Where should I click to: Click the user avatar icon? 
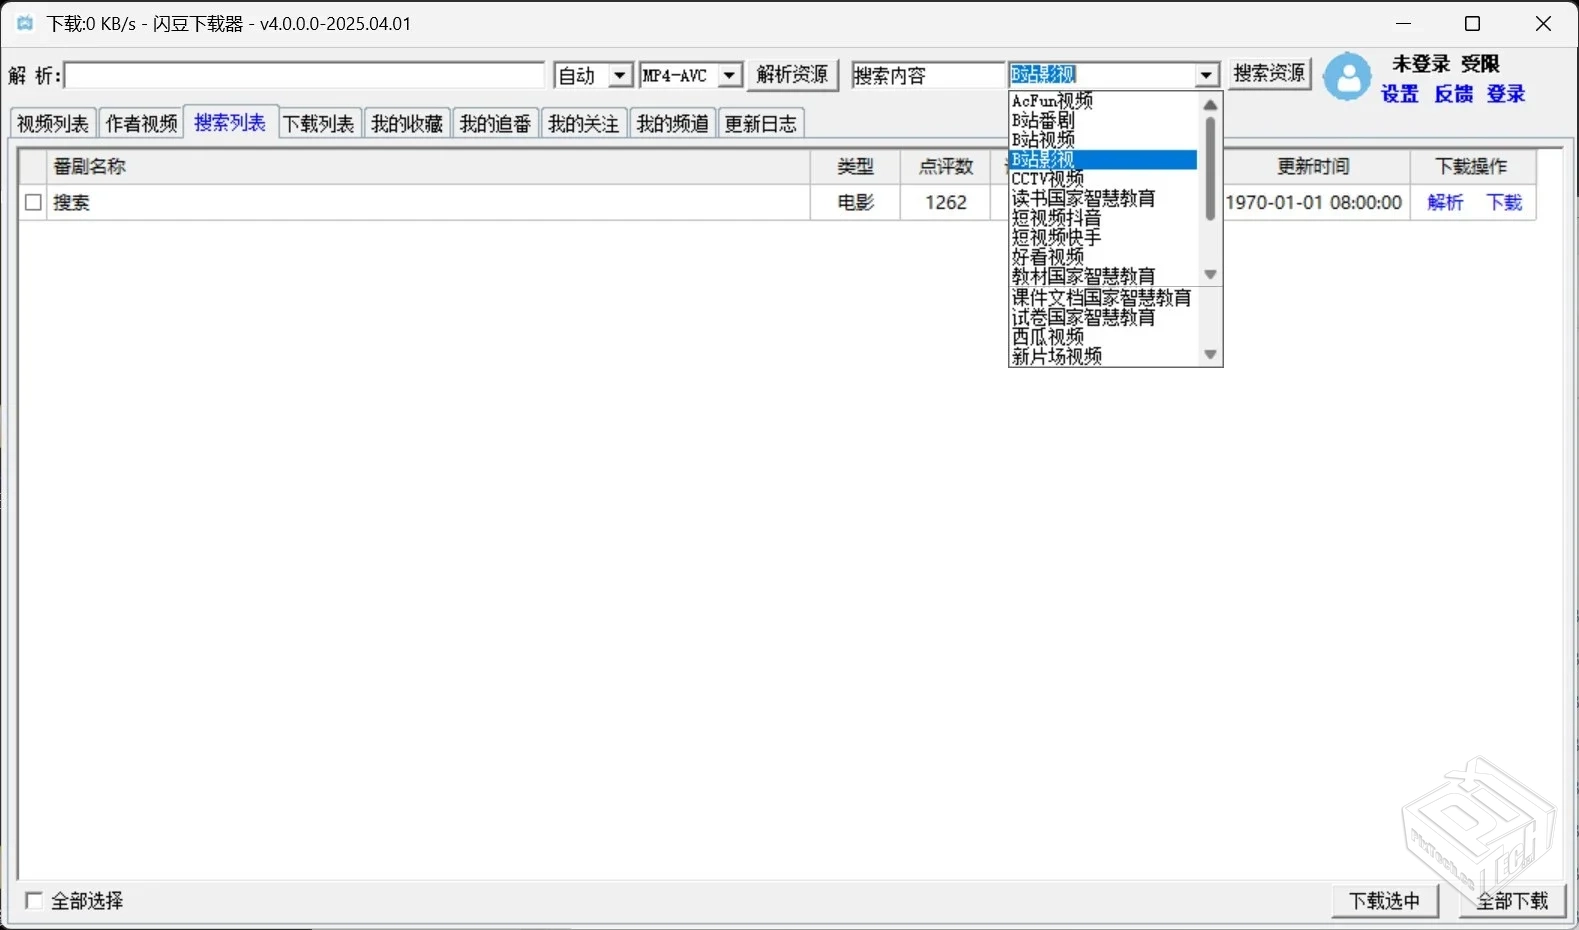pos(1347,76)
